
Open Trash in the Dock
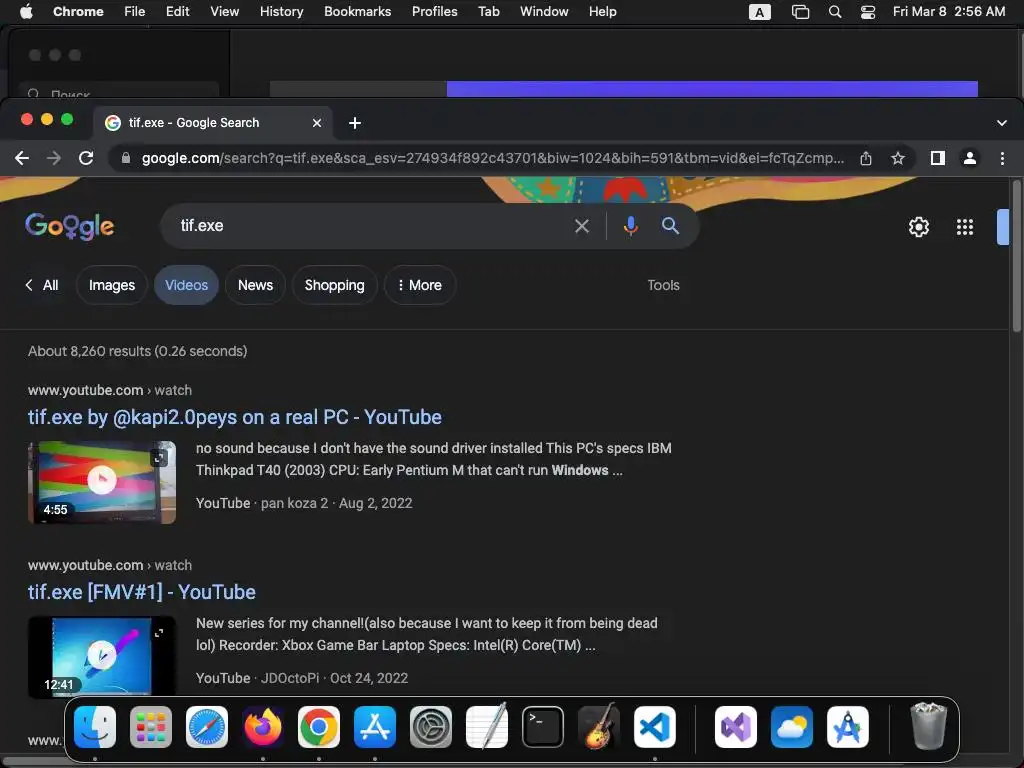pyautogui.click(x=928, y=726)
